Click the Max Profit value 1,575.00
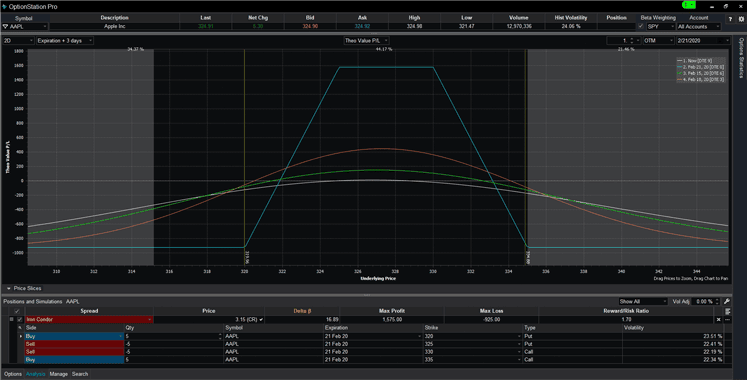 click(x=392, y=320)
